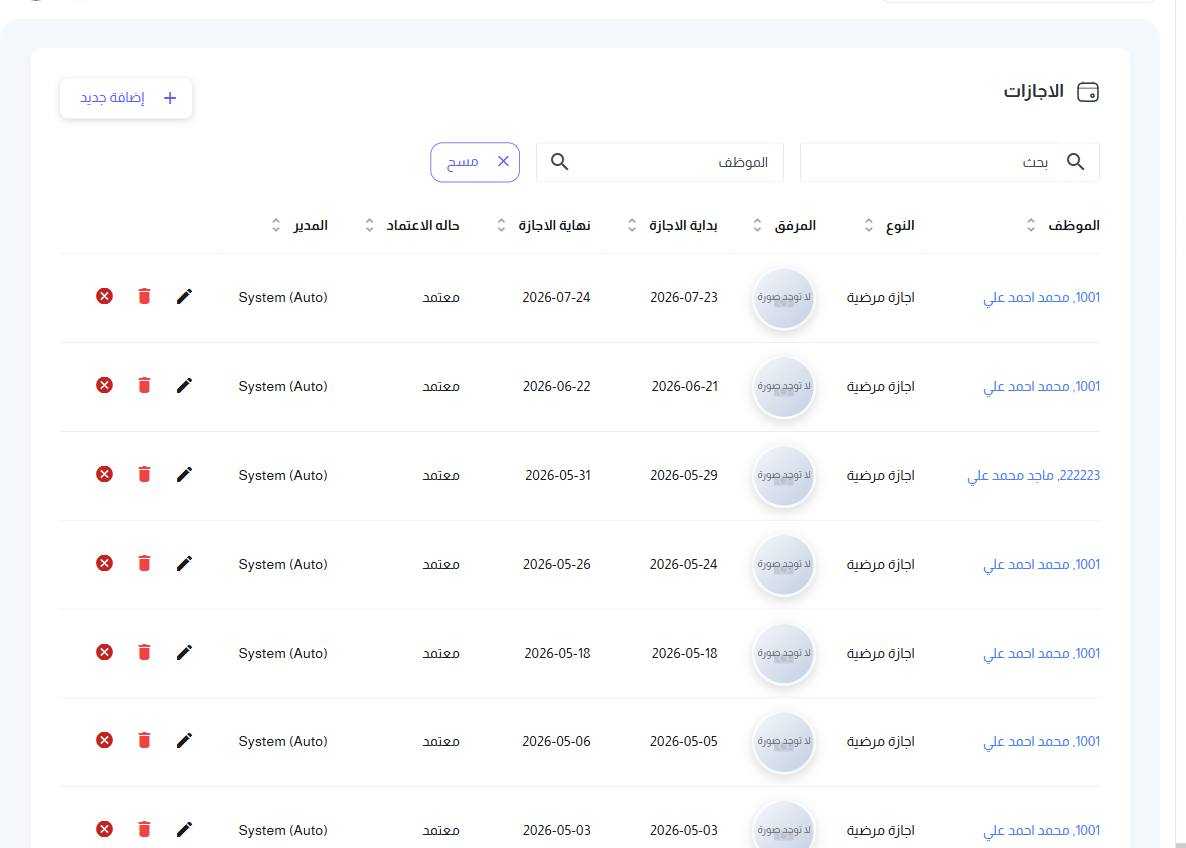The width and height of the screenshot is (1186, 848).
Task: Sort by الموظف column
Action: [1031, 225]
